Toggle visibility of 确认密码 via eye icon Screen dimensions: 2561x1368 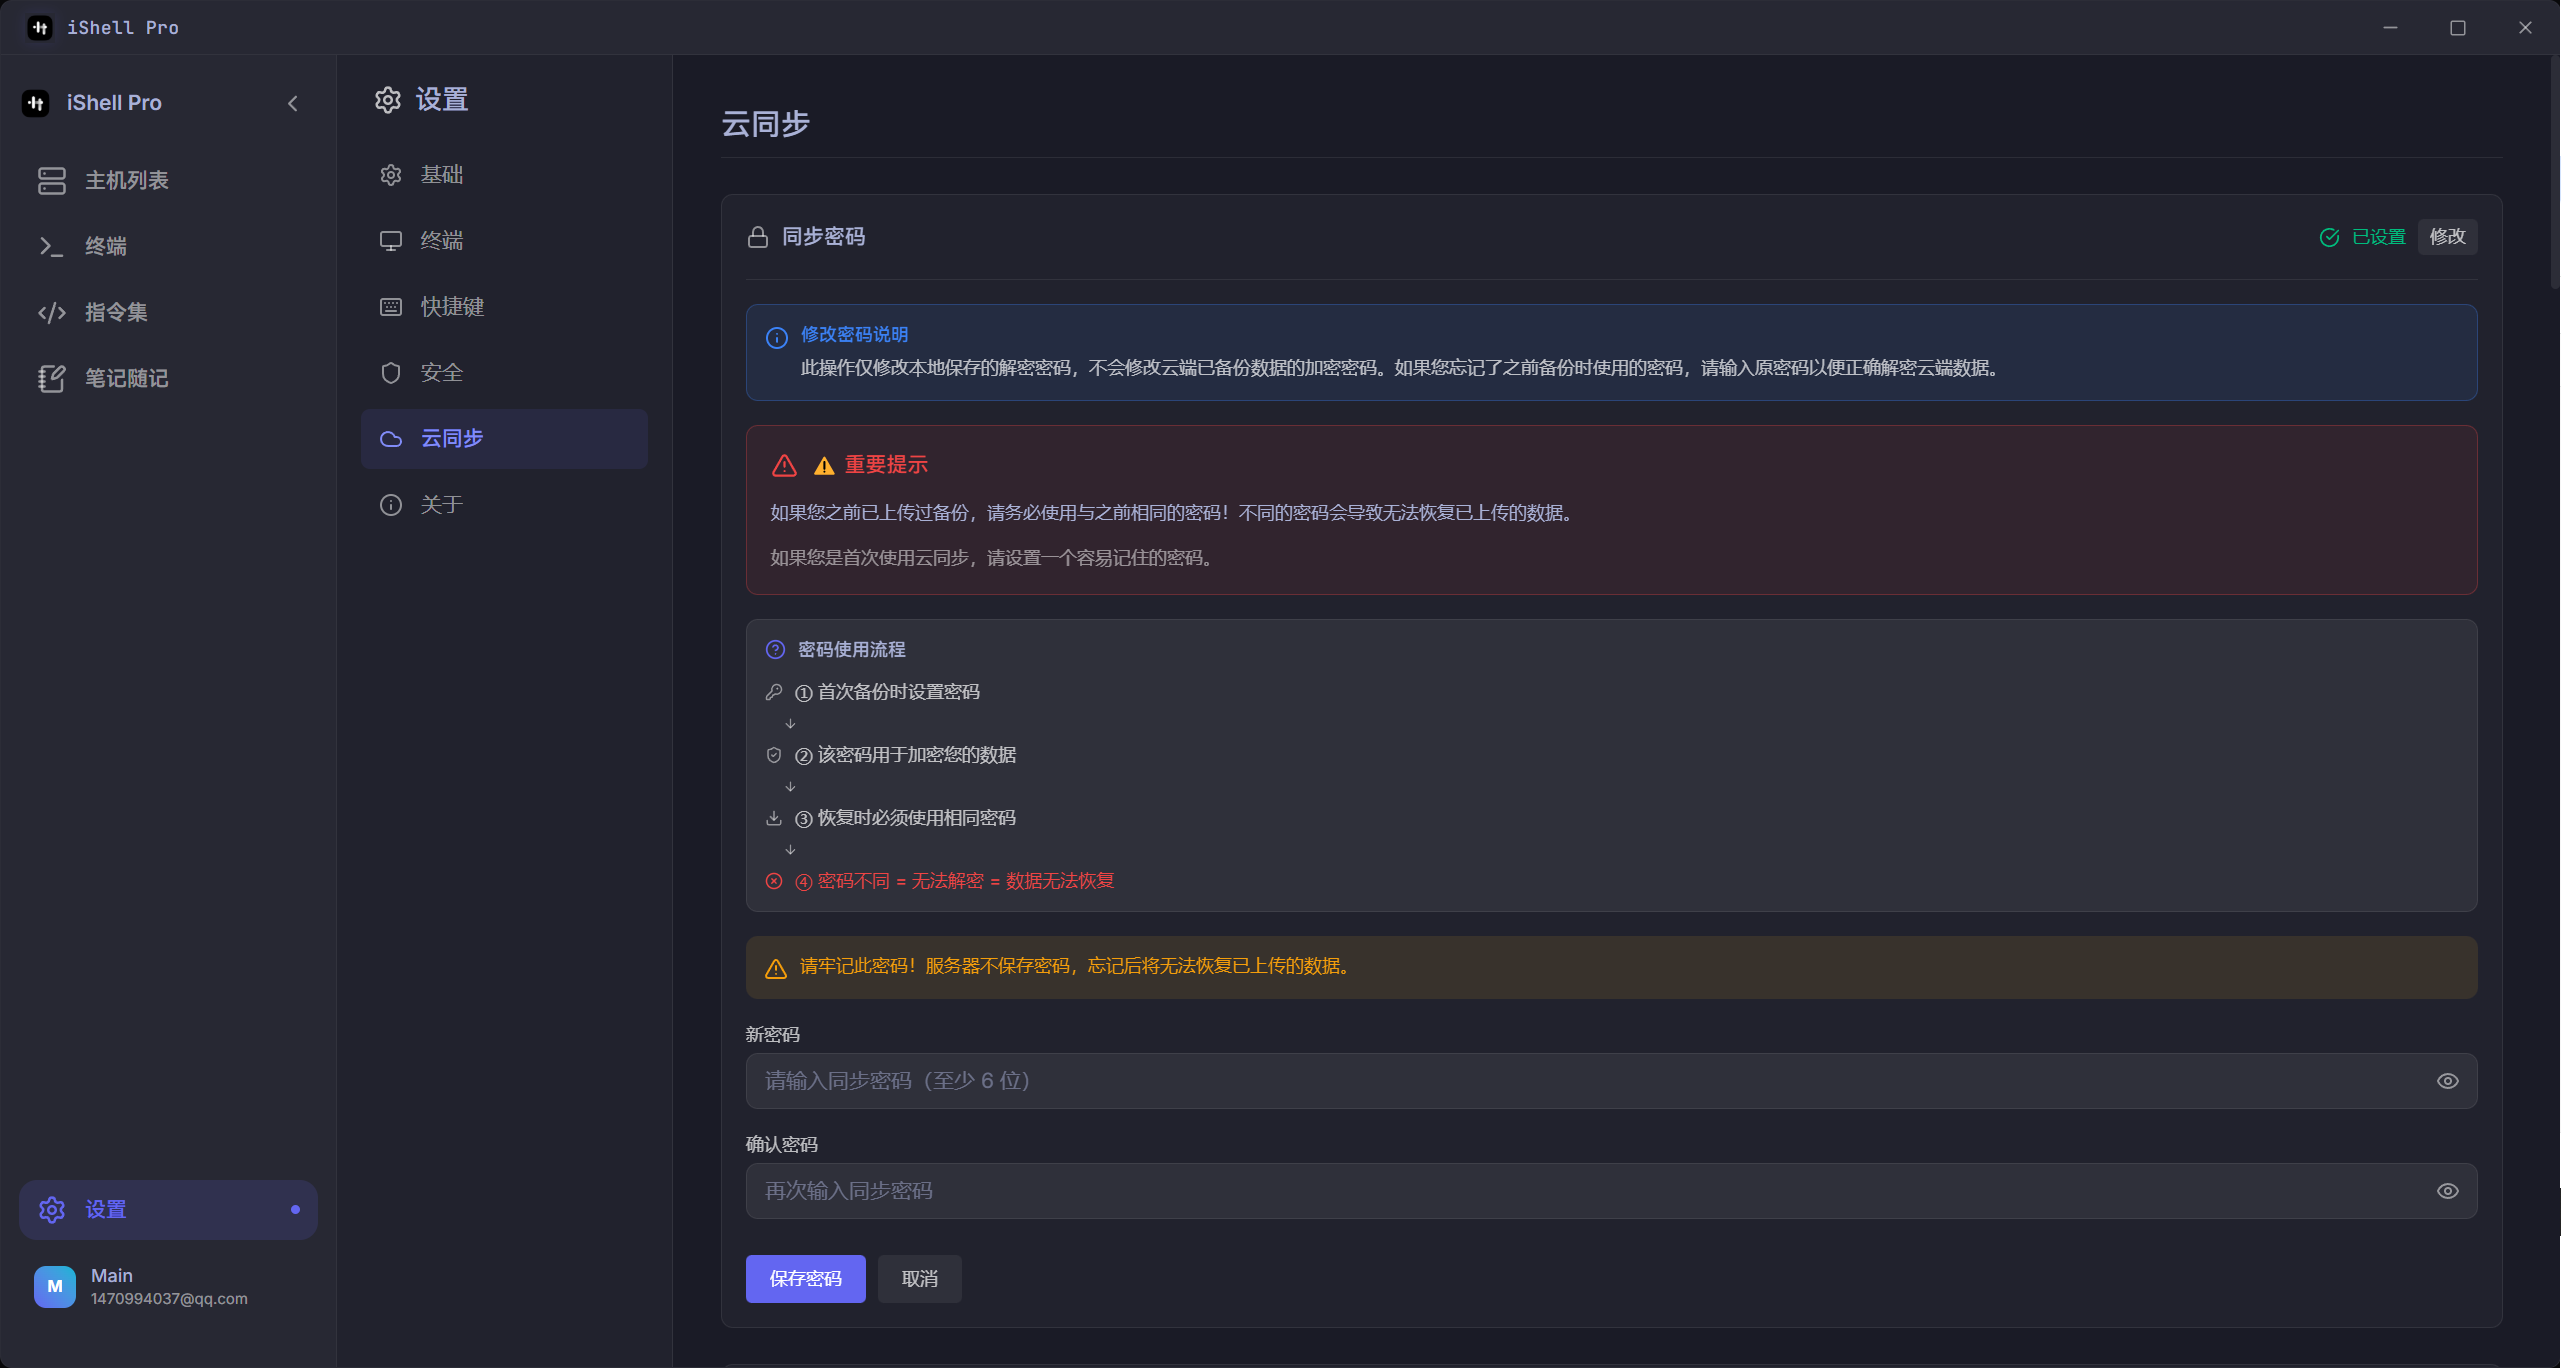pyautogui.click(x=2447, y=1191)
